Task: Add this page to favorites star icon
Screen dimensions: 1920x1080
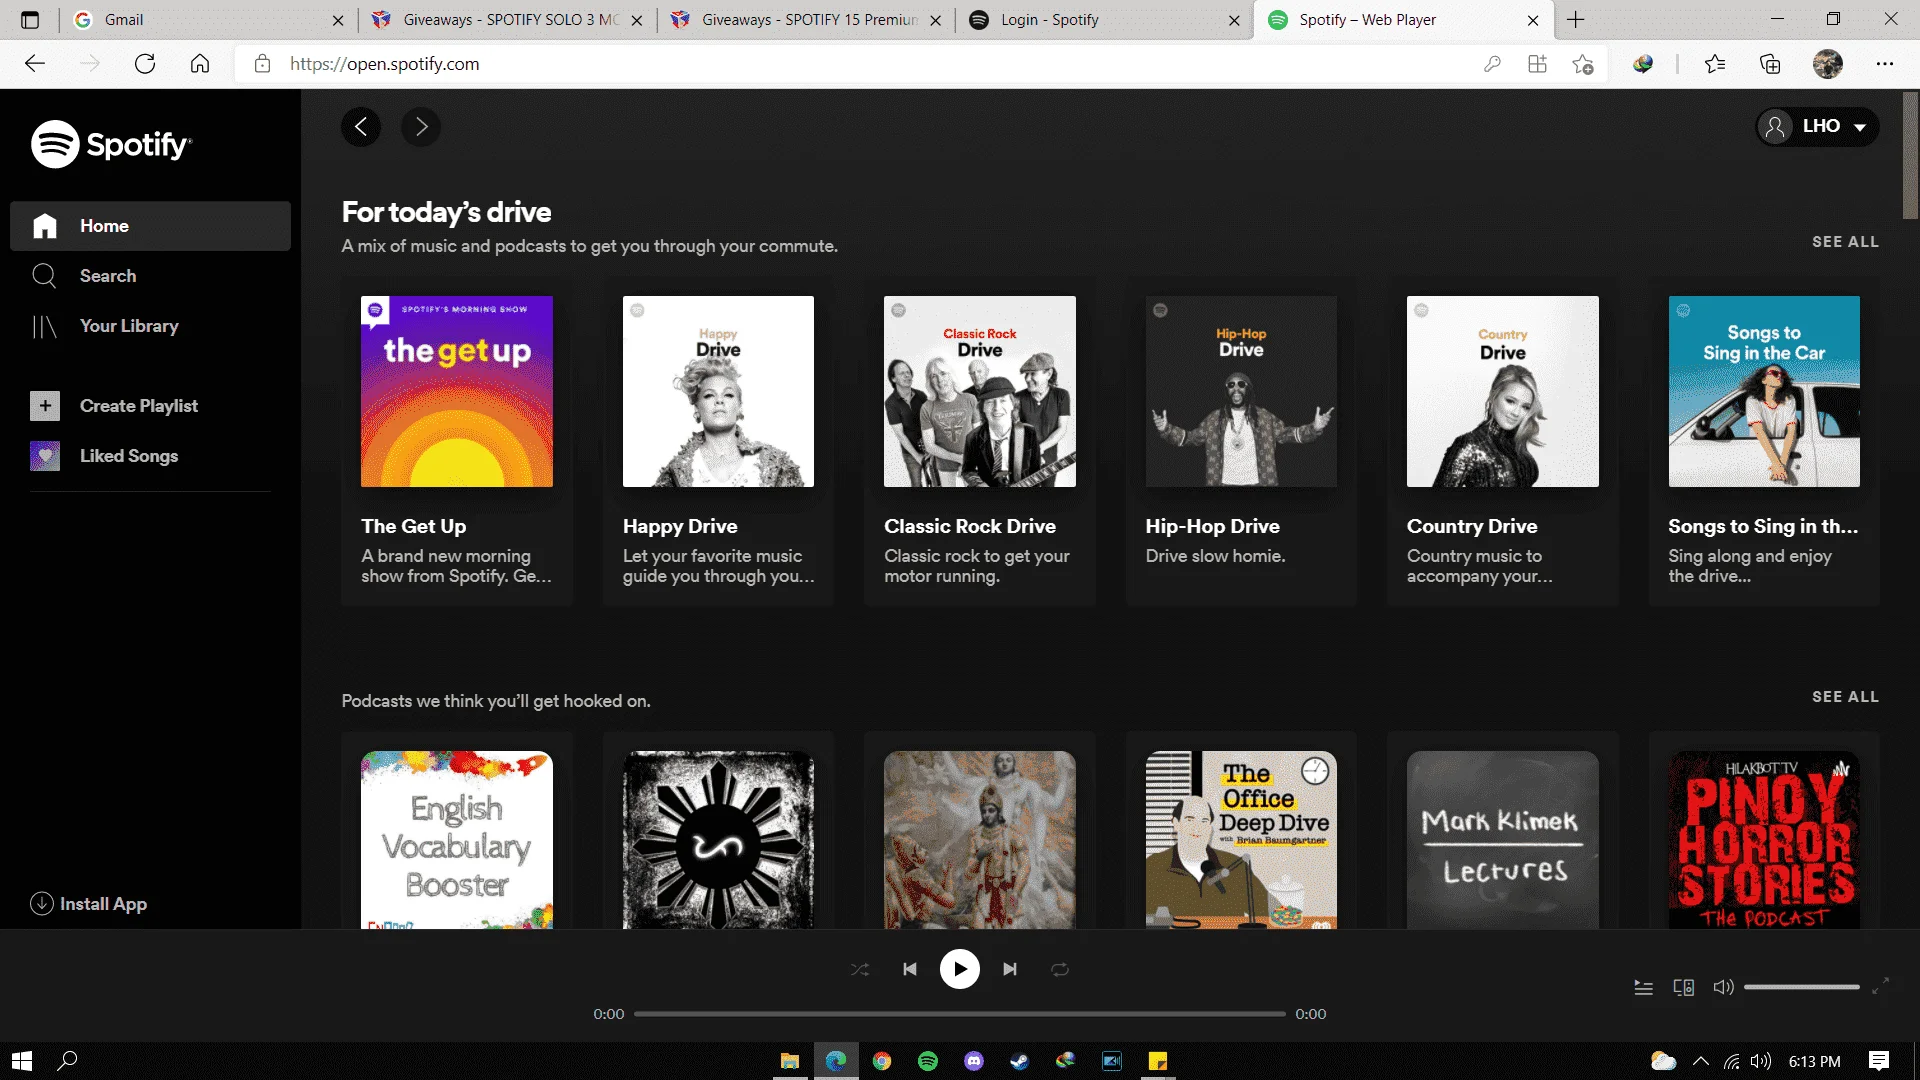Action: click(x=1582, y=64)
